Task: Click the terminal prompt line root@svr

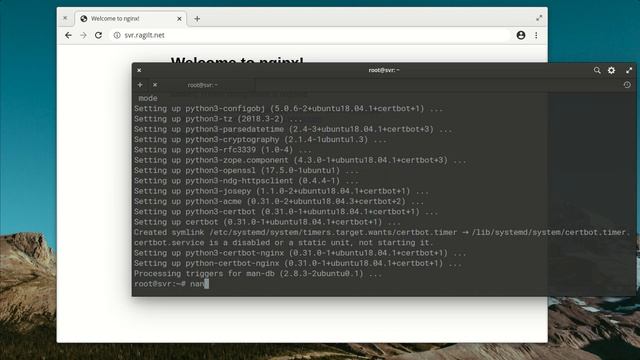Action: pos(171,284)
